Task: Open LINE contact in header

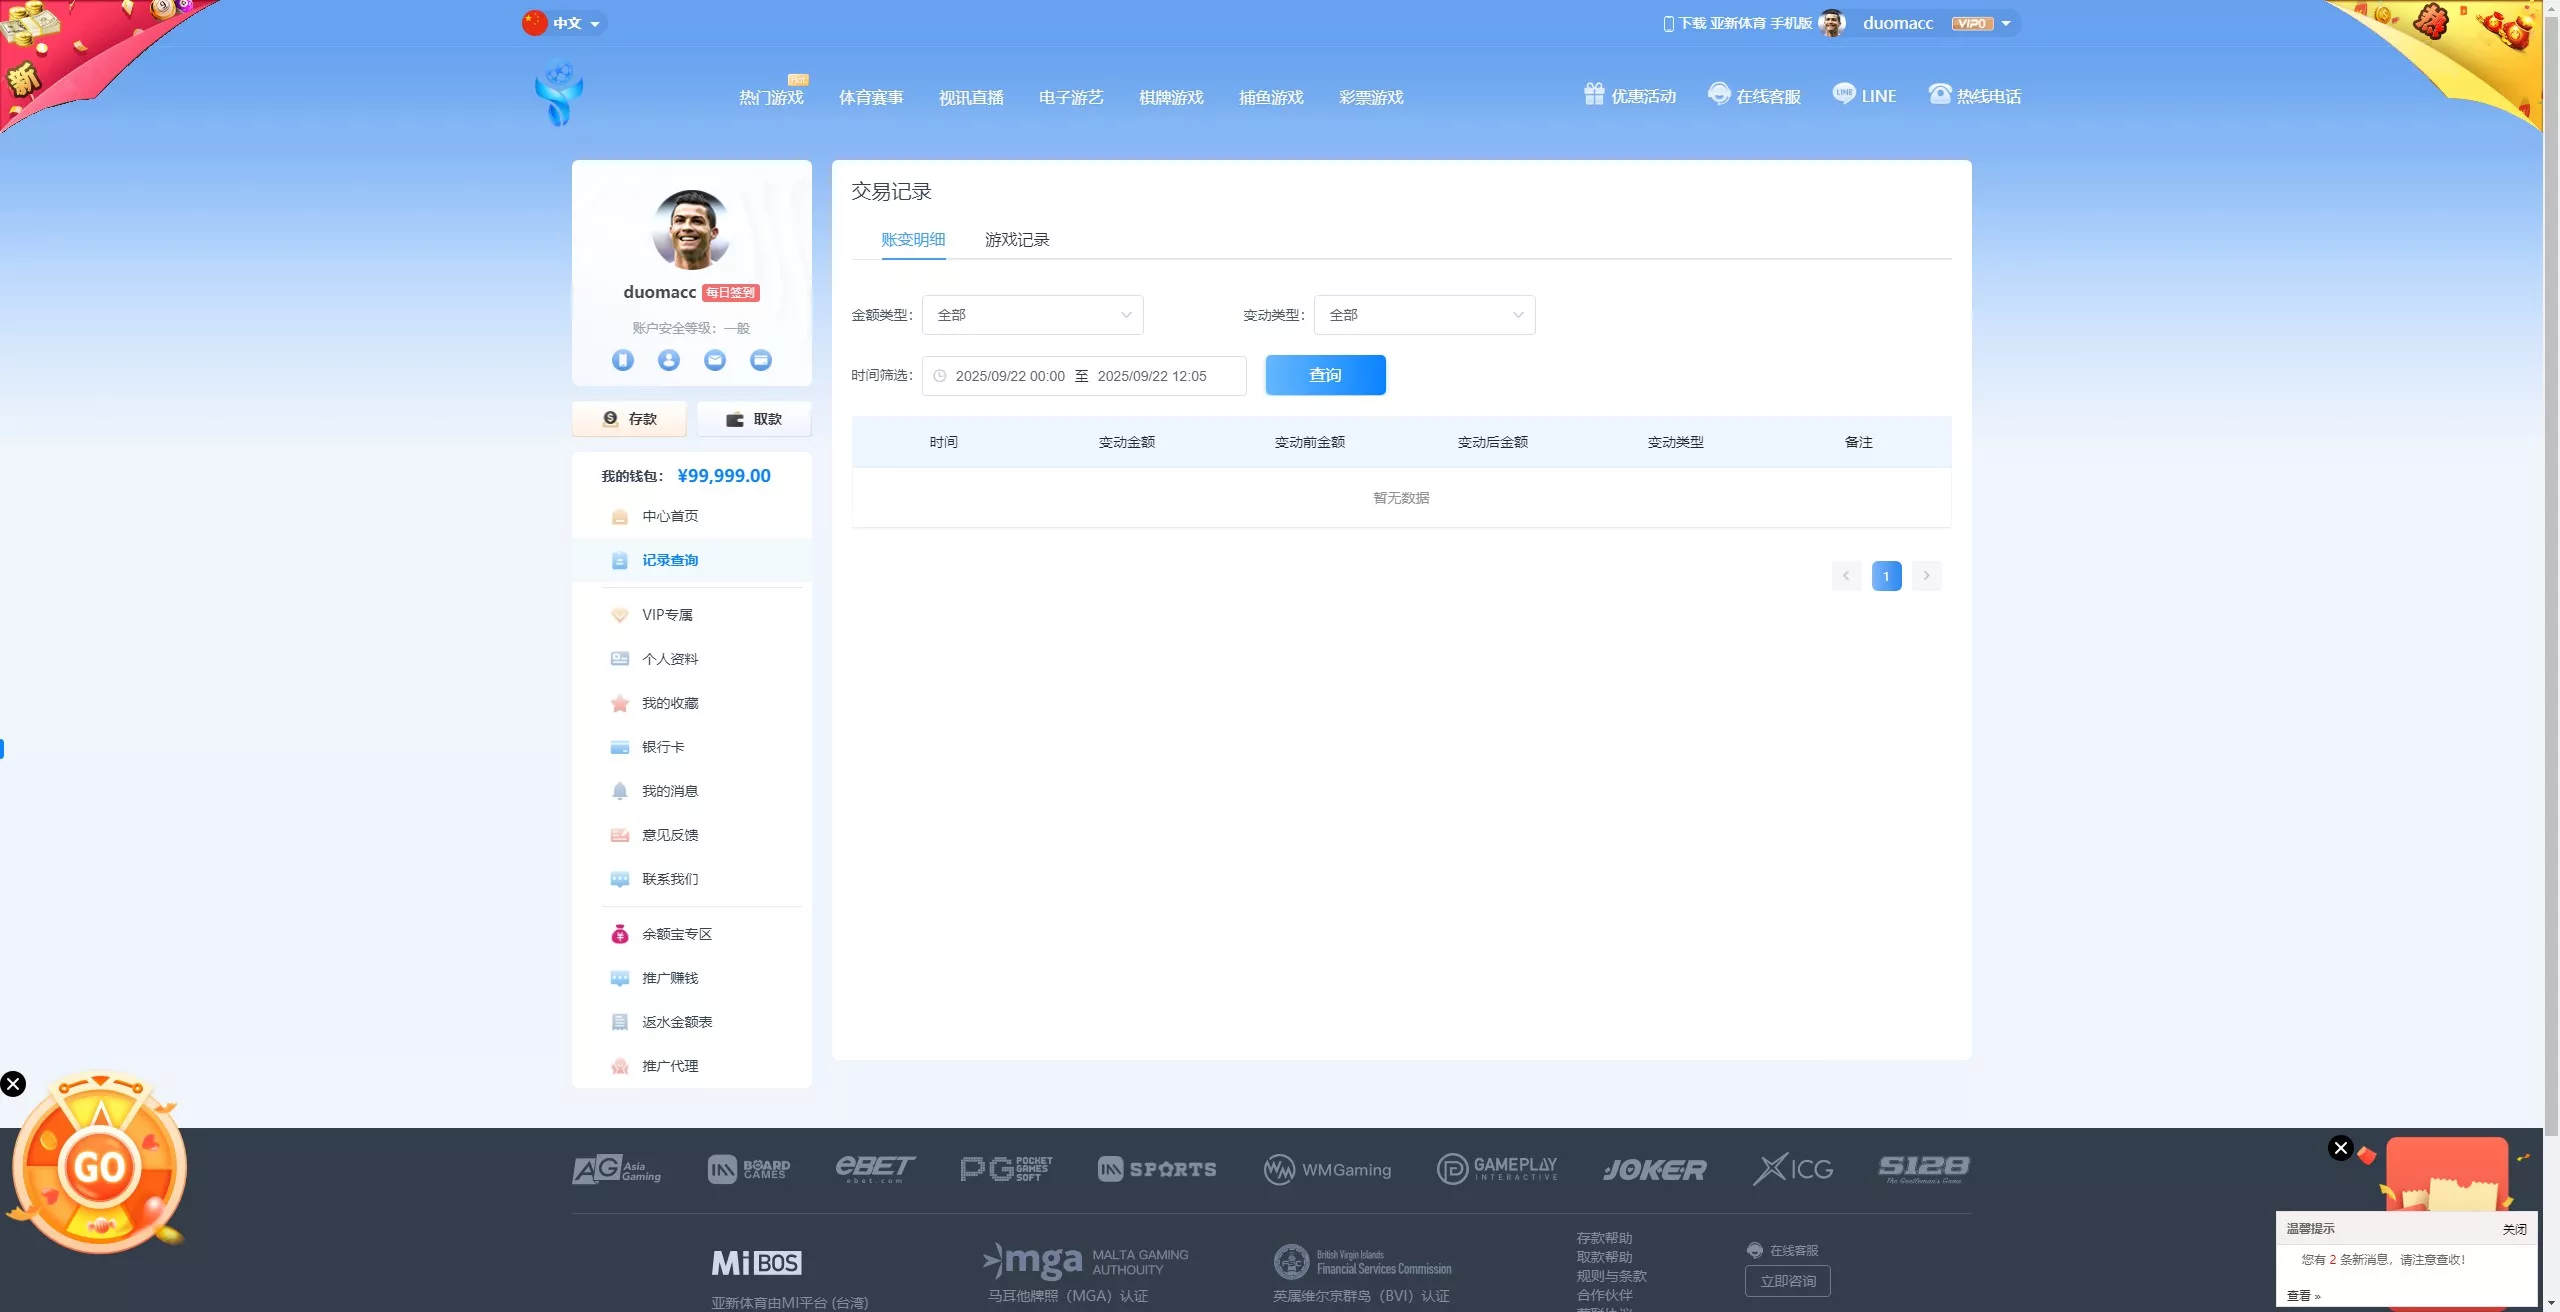Action: [1864, 95]
